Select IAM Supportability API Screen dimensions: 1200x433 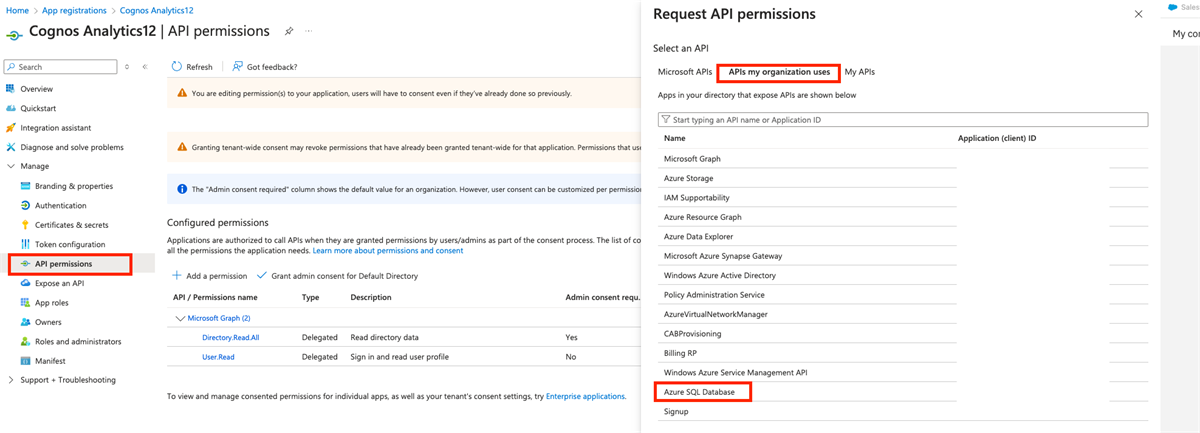(x=697, y=198)
